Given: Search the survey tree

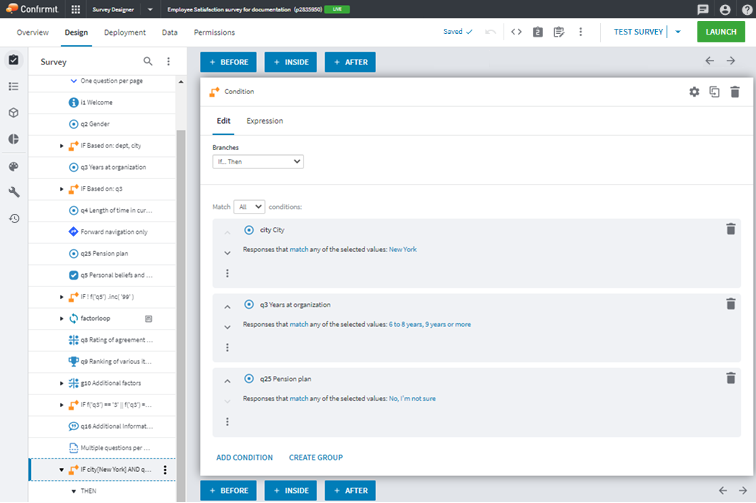Looking at the screenshot, I should coord(148,61).
